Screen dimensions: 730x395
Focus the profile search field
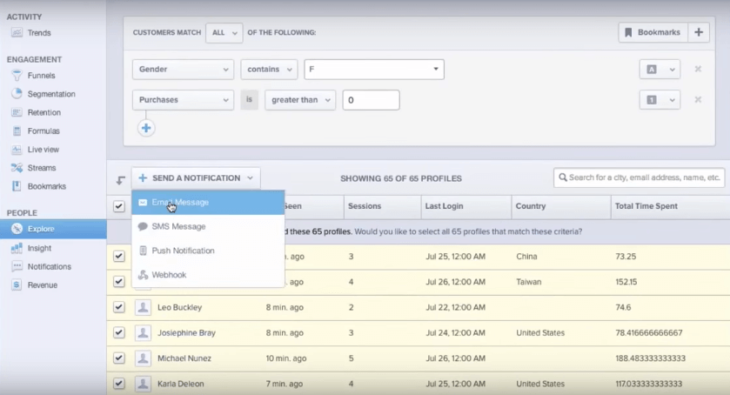pyautogui.click(x=639, y=177)
